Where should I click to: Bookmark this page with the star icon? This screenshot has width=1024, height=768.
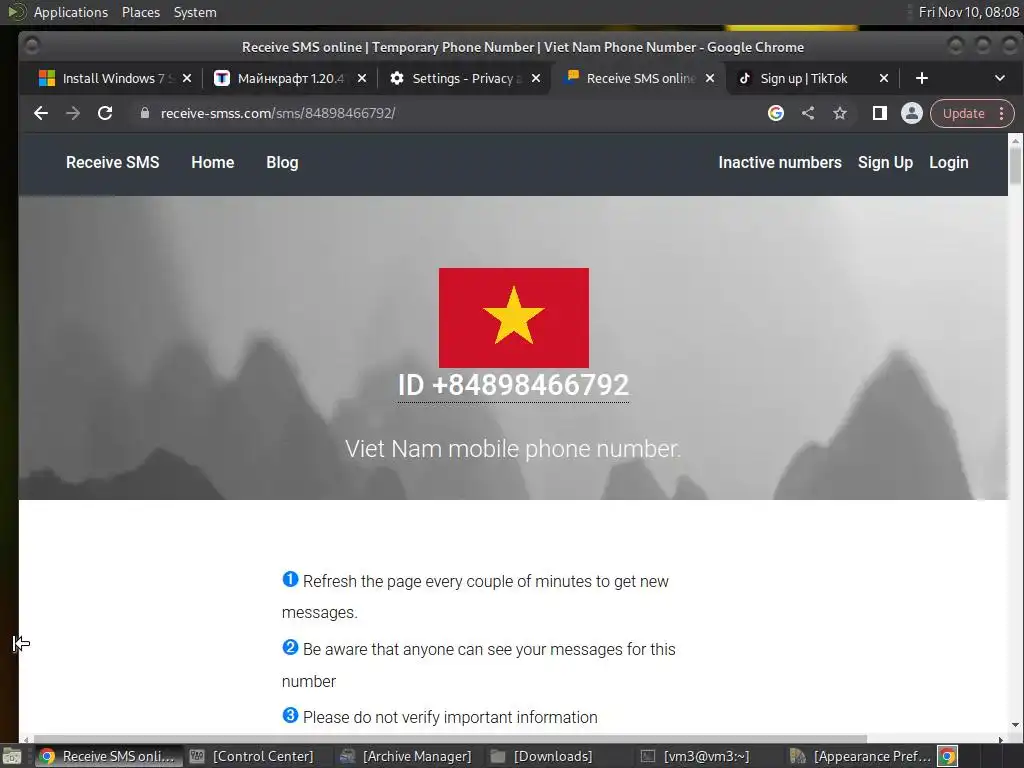point(840,113)
